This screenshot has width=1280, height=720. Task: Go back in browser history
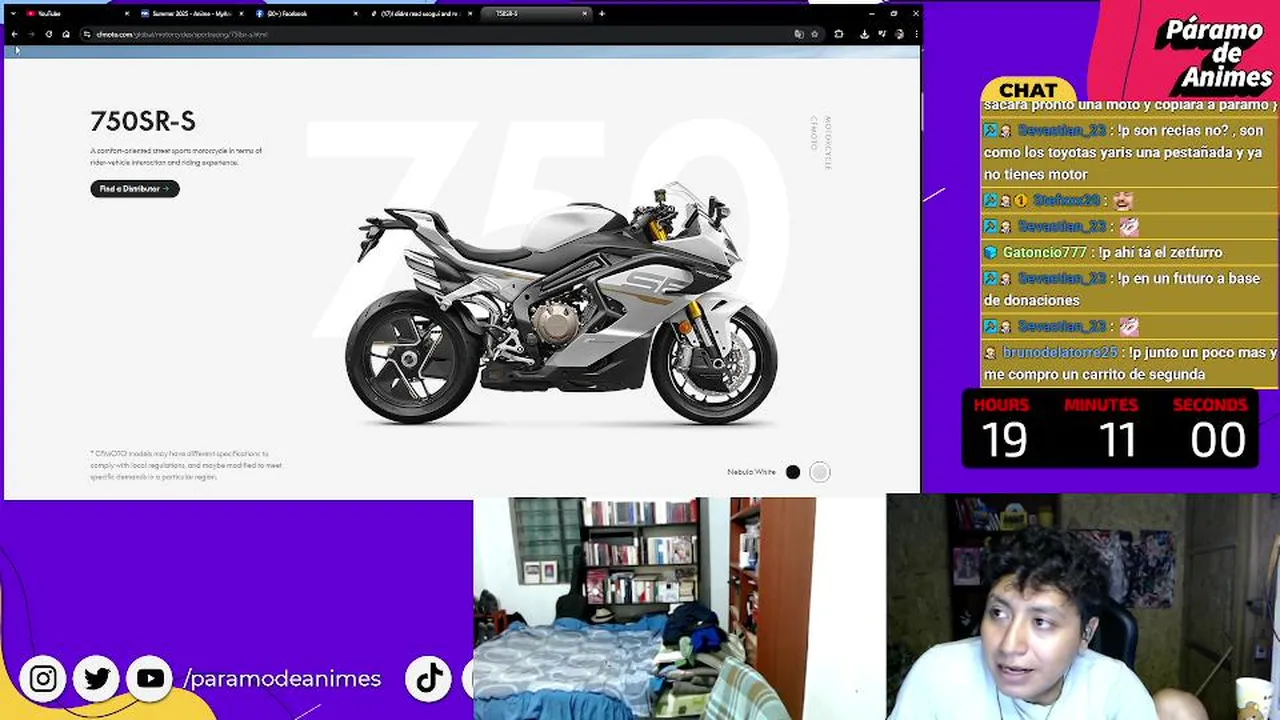[14, 34]
